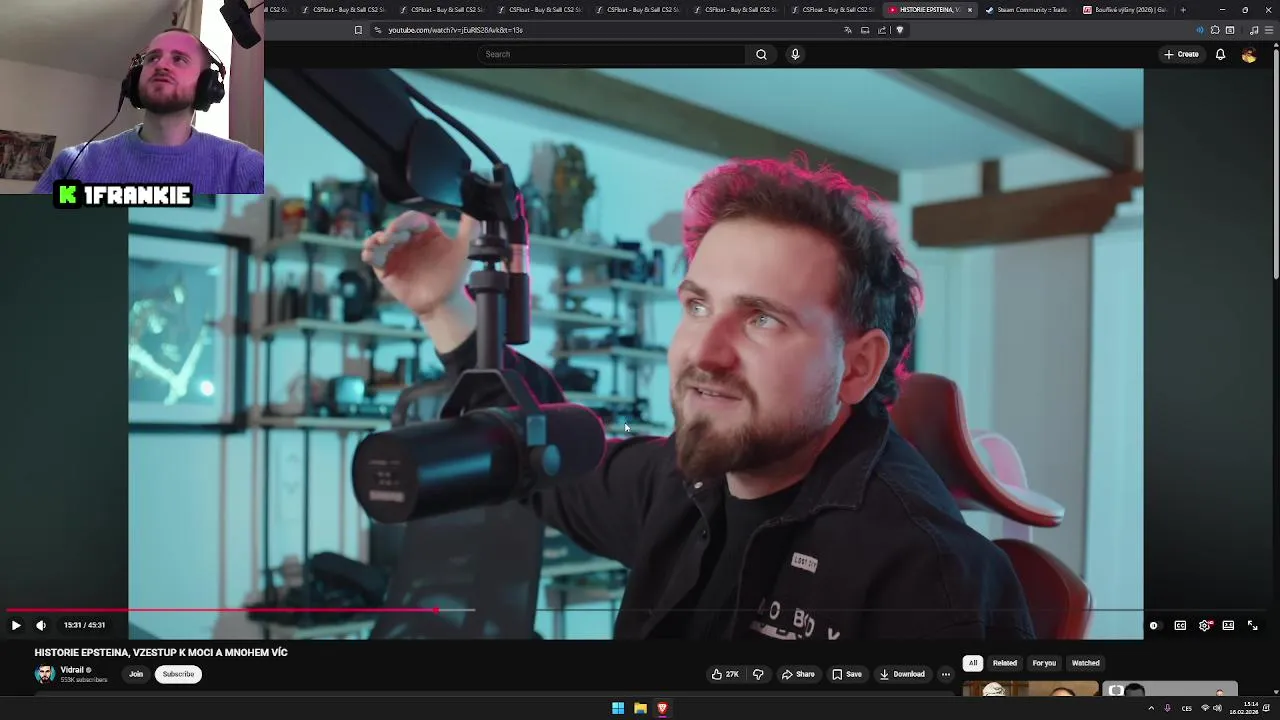Image resolution: width=1280 pixels, height=720 pixels.
Task: Open the YouTube account avatar menu
Action: click(1249, 55)
